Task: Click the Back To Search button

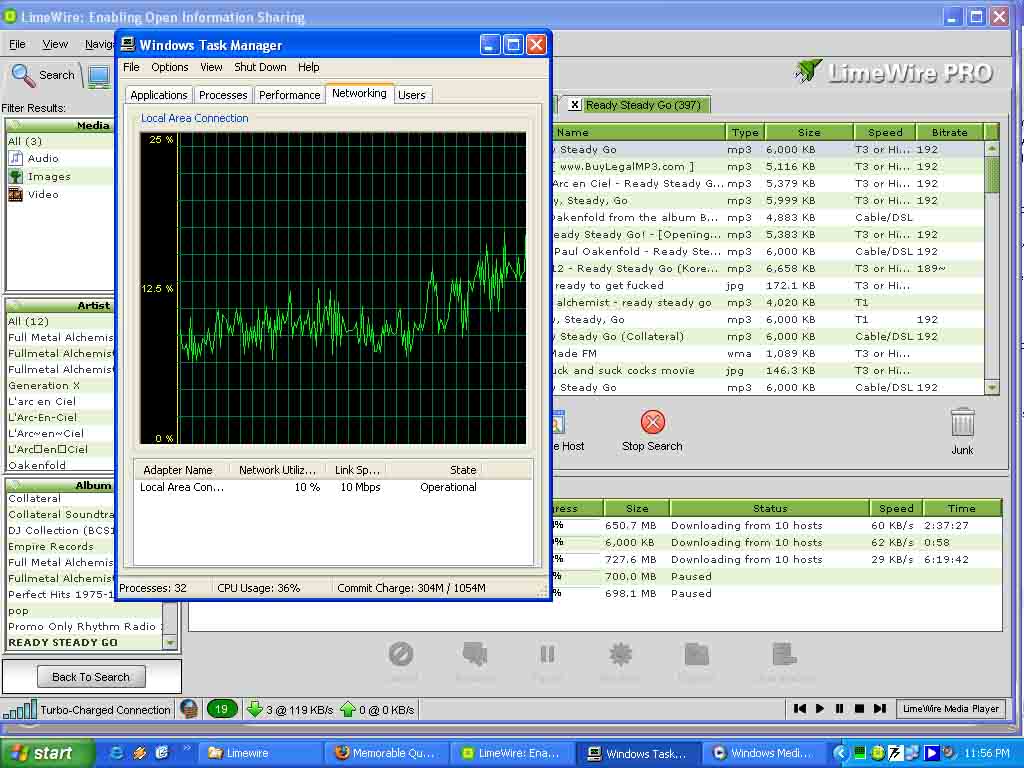Action: tap(91, 677)
